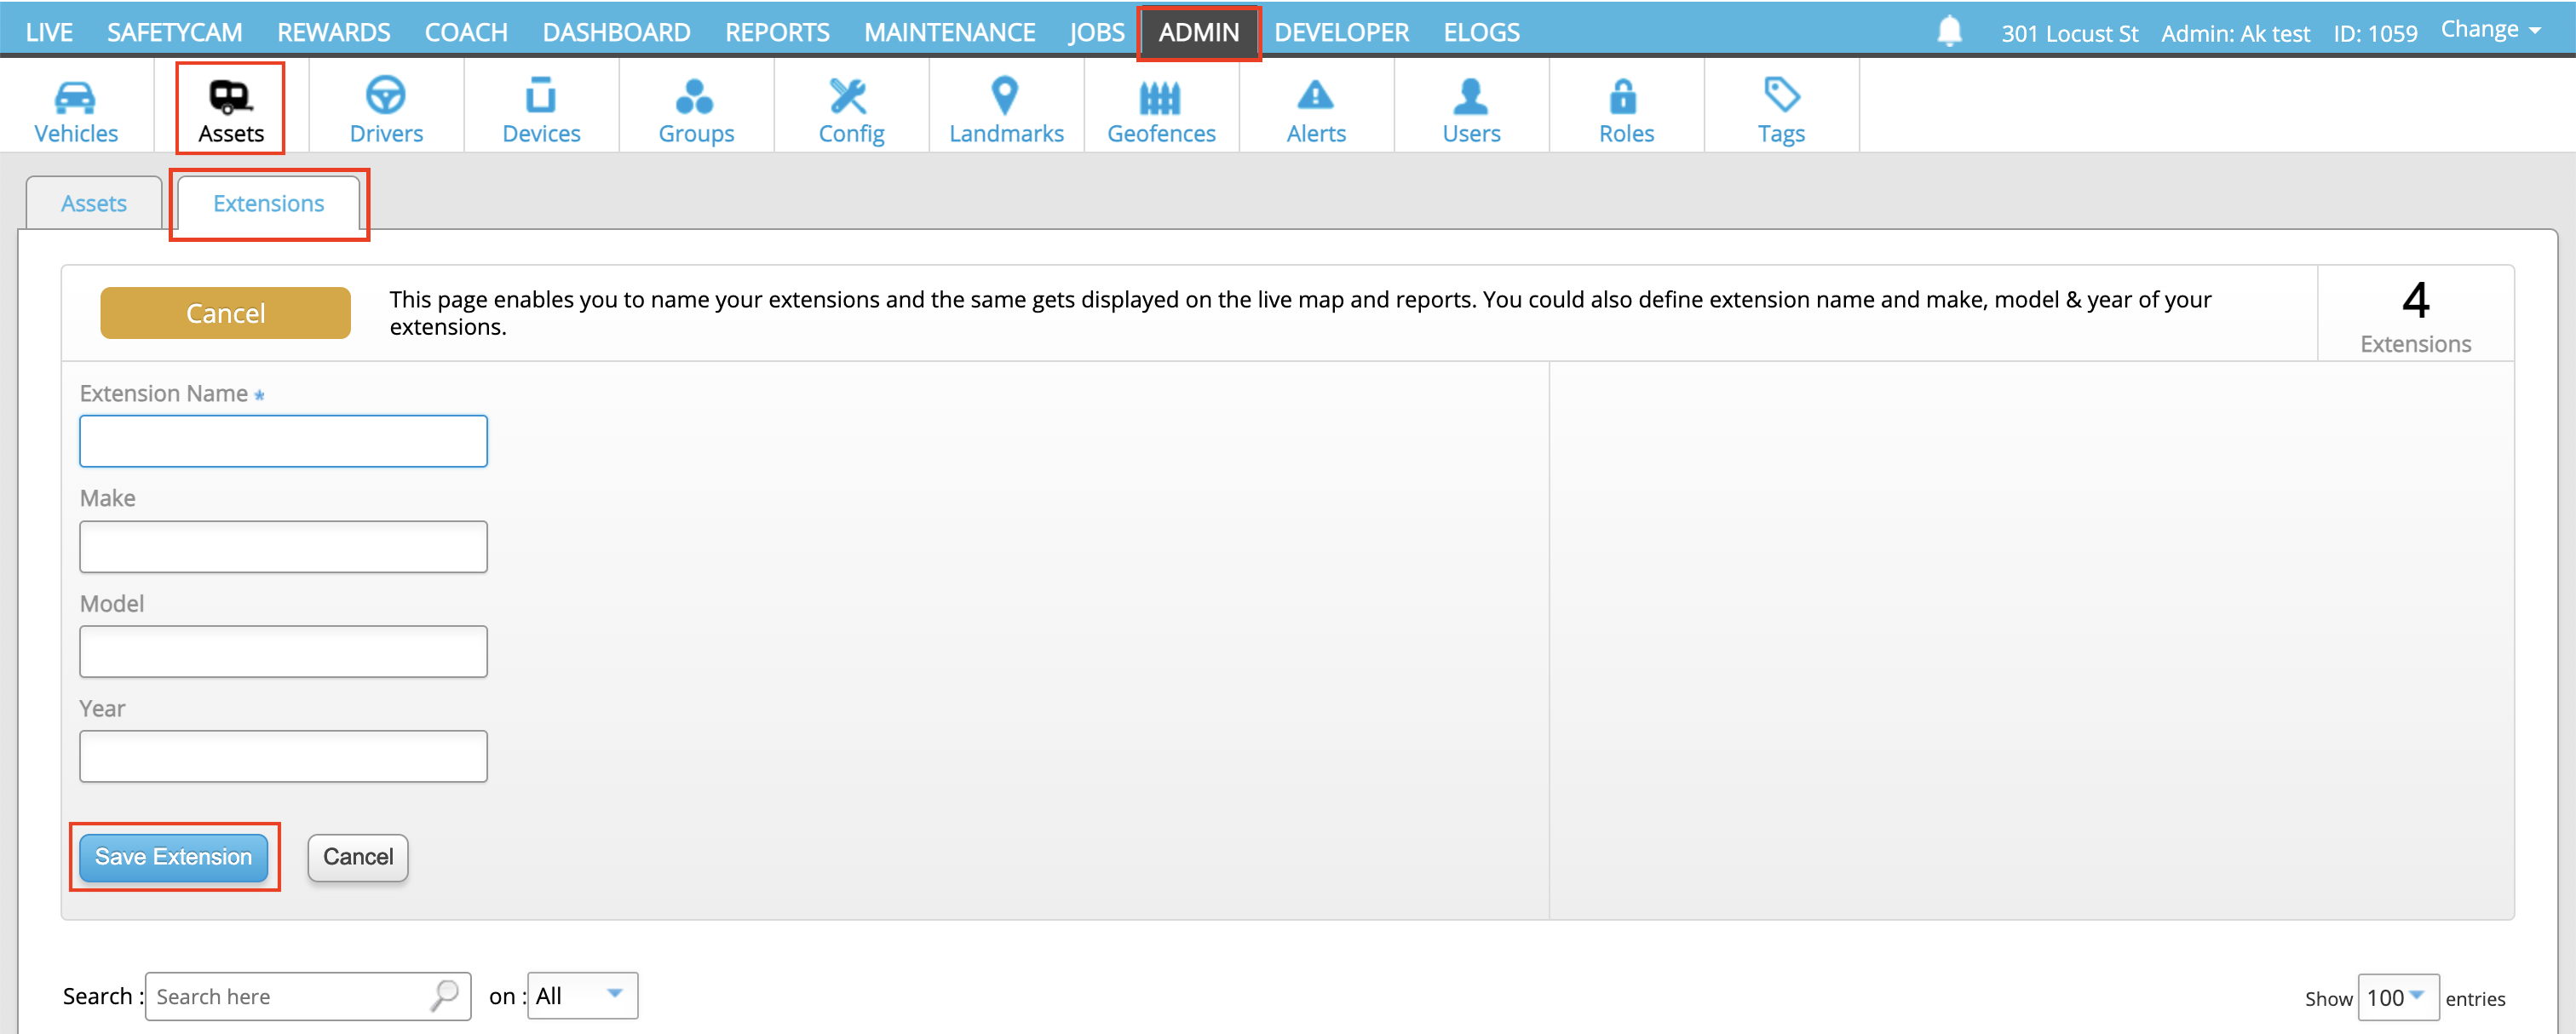Select the Groups icon
Screen dimensions: 2576x1034
point(695,97)
